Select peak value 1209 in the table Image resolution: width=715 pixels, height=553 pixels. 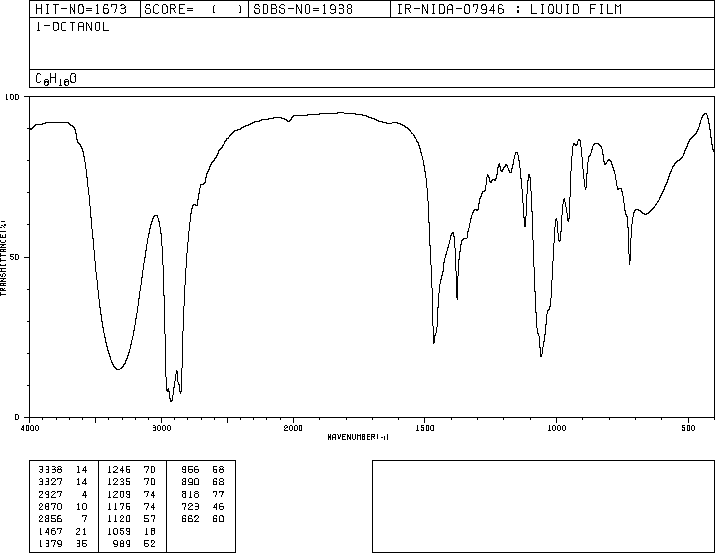[x=119, y=494]
